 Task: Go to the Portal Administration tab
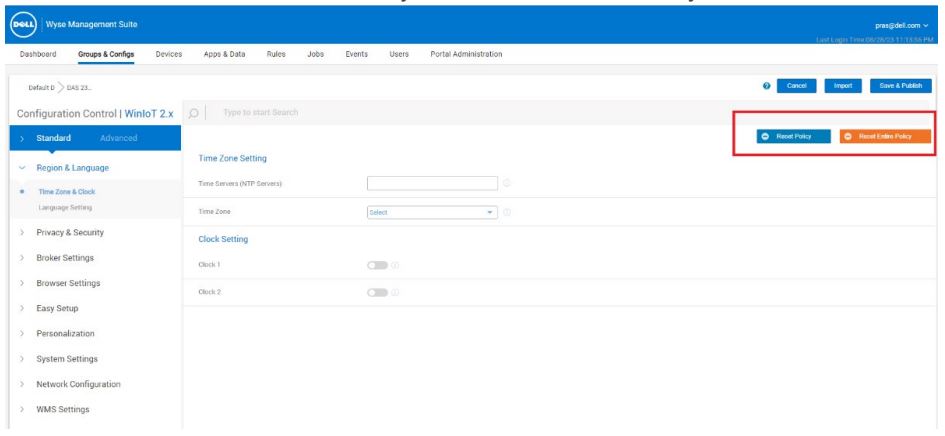tap(466, 54)
